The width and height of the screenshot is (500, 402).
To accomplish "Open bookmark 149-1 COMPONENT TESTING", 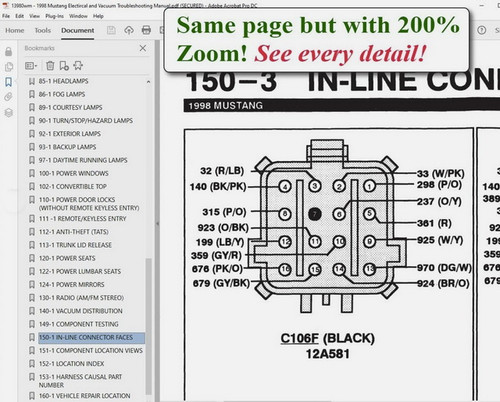I will tap(79, 324).
